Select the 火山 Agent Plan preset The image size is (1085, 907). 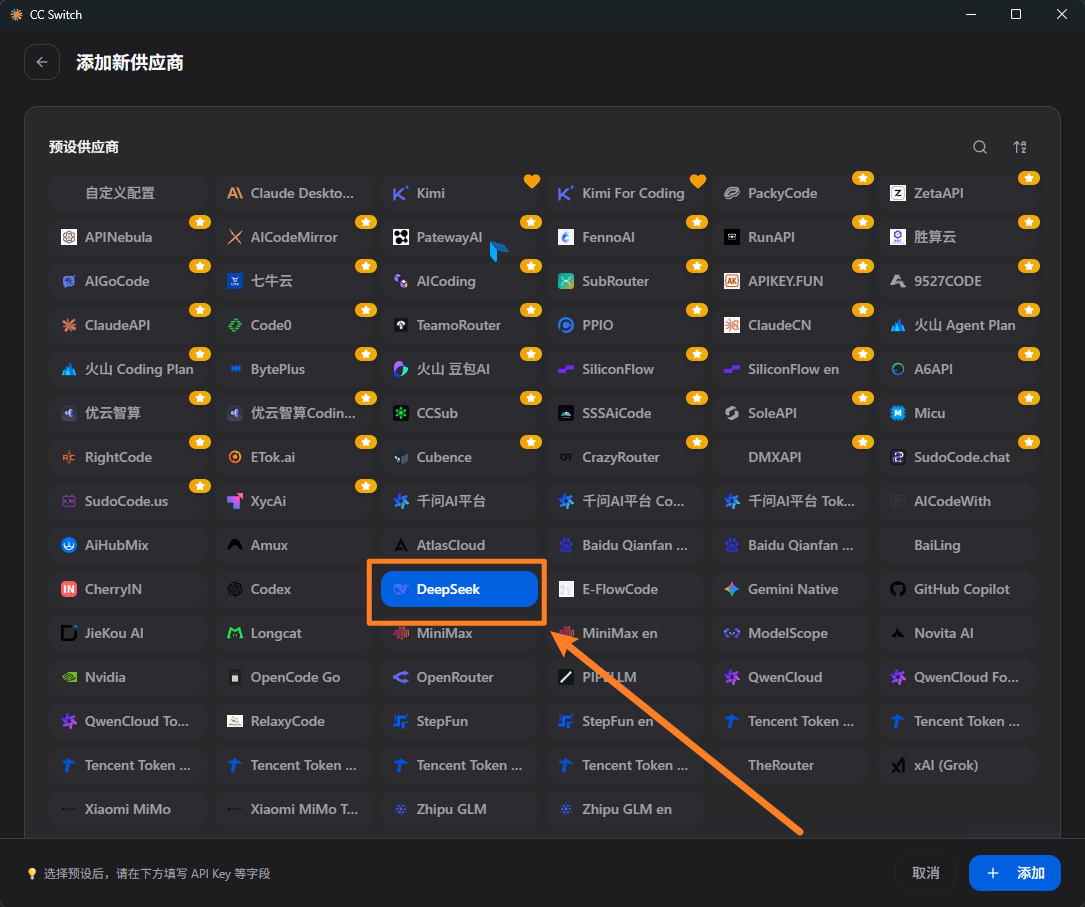coord(957,325)
